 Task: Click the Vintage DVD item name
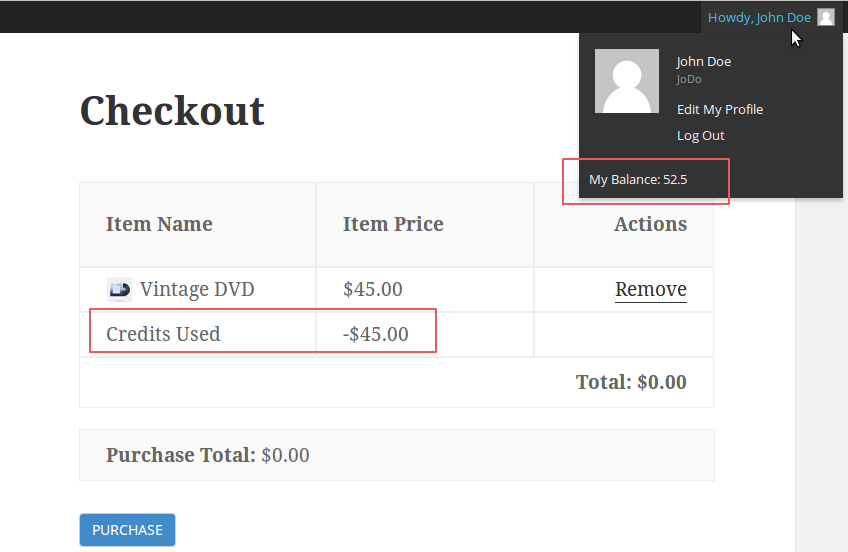(197, 289)
